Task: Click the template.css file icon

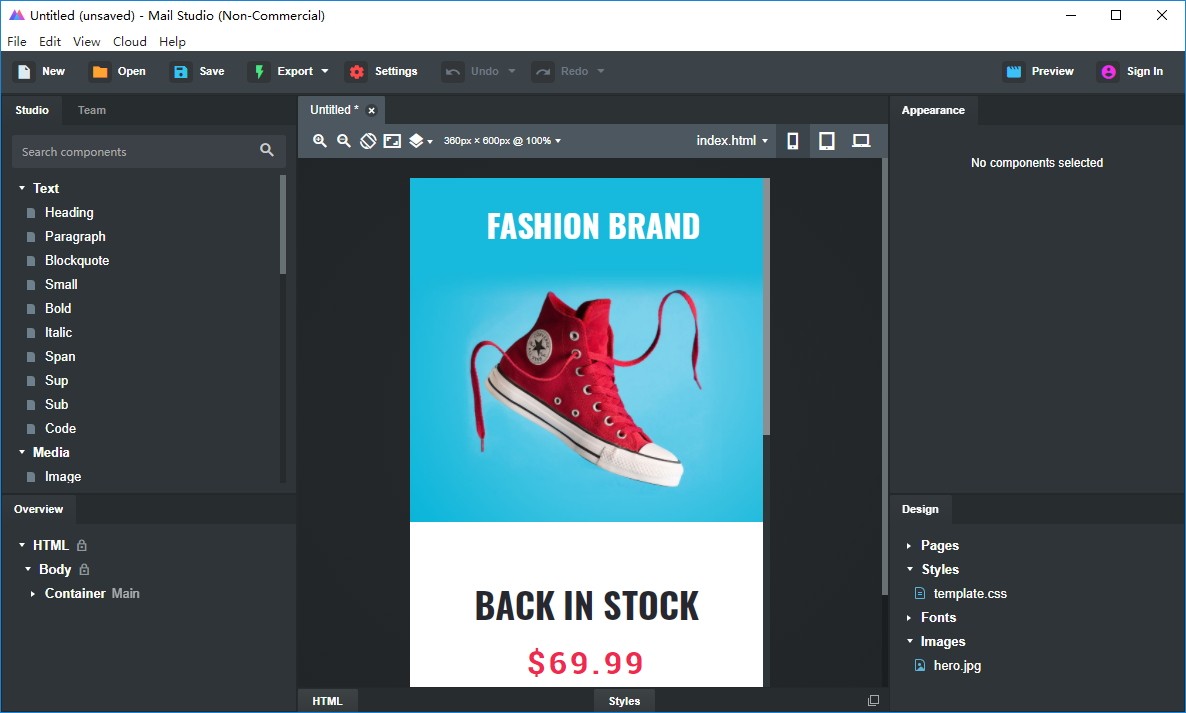Action: click(920, 594)
